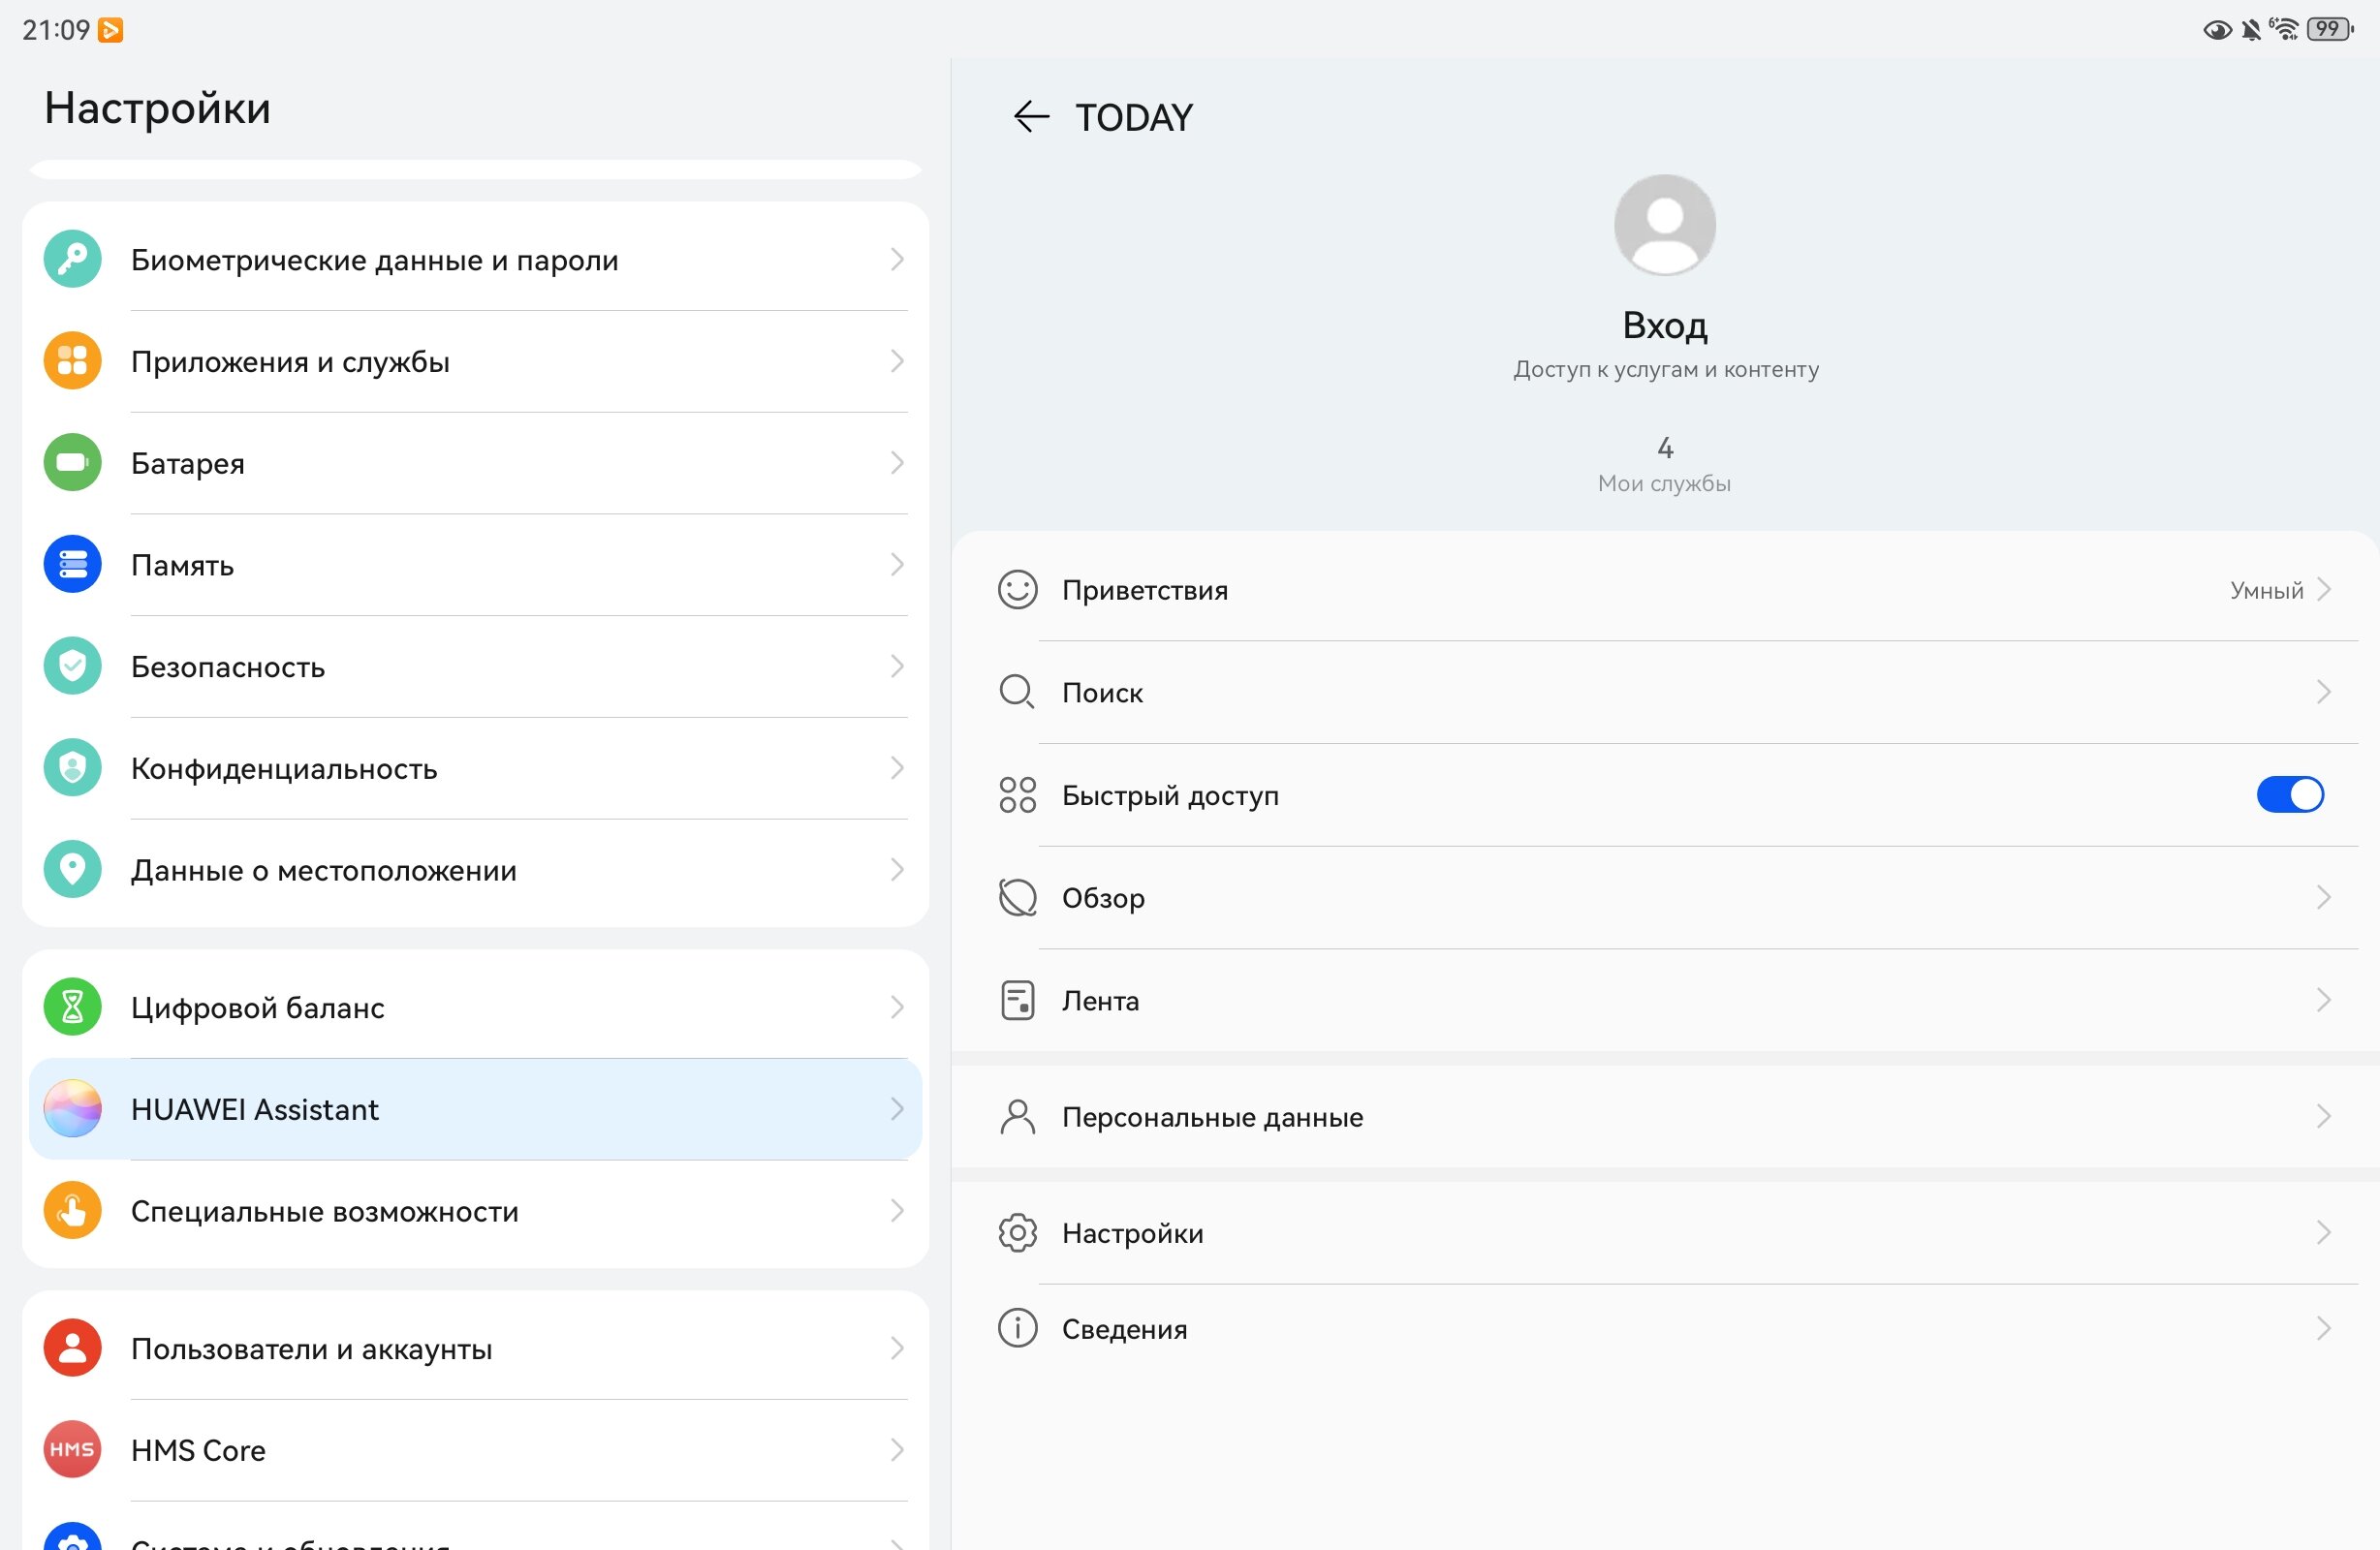The height and width of the screenshot is (1550, 2380).
Task: Tap the chevron on the Память row
Action: (897, 565)
